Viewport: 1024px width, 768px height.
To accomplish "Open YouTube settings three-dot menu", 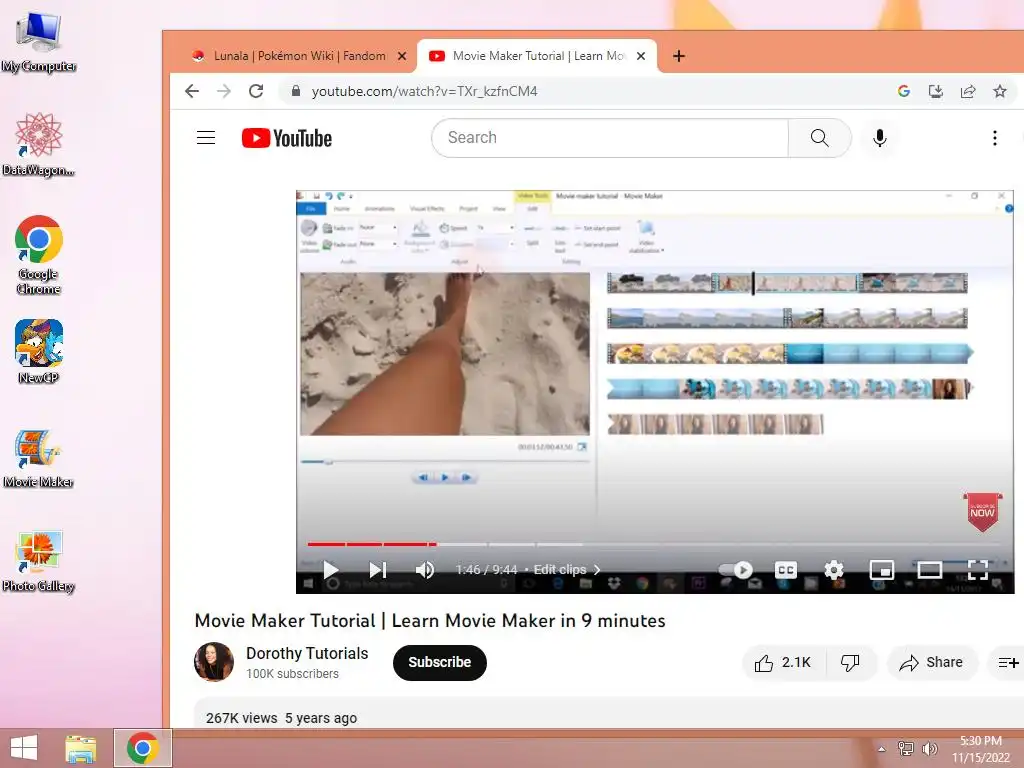I will 994,138.
